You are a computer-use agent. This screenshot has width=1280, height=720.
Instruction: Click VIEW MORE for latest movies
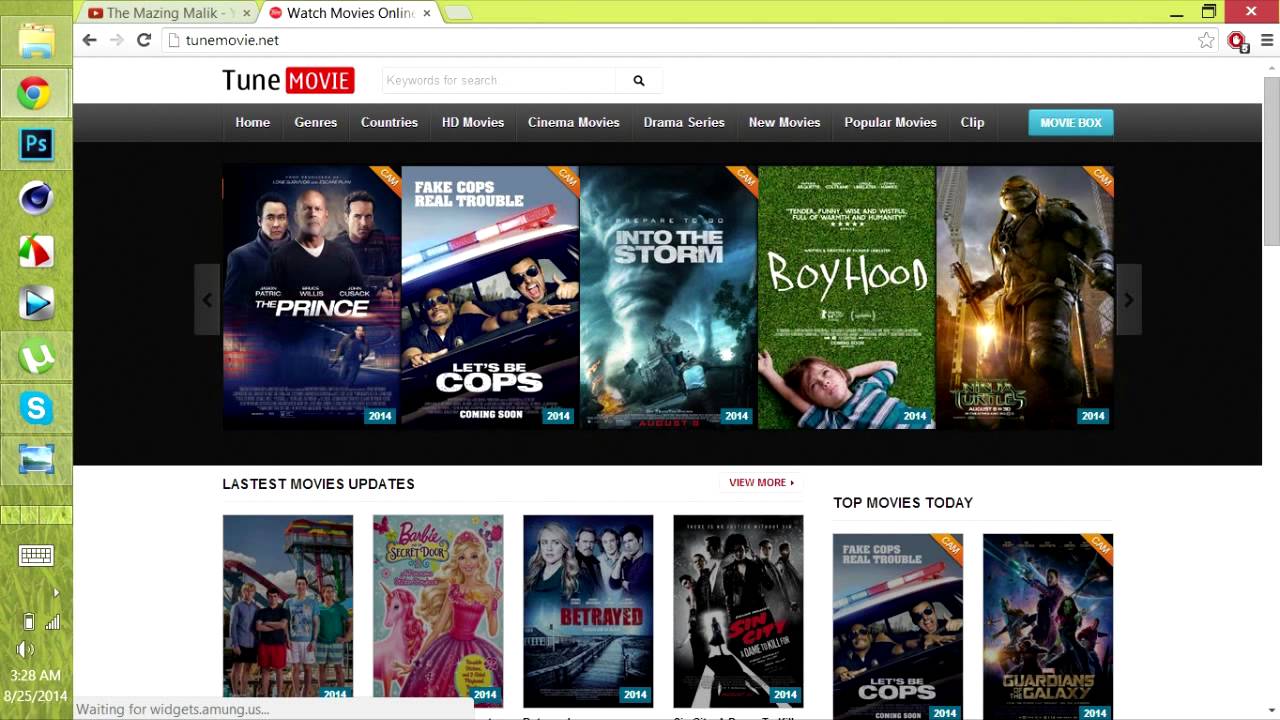761,483
